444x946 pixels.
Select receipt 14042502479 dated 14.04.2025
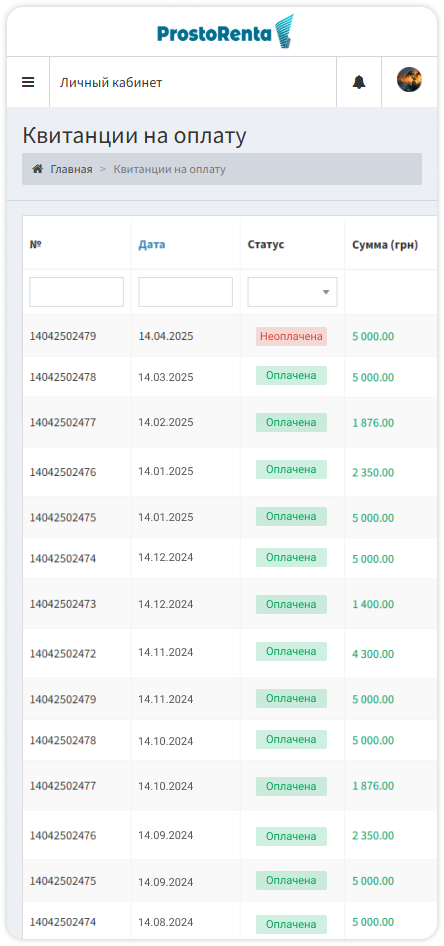pyautogui.click(x=63, y=336)
